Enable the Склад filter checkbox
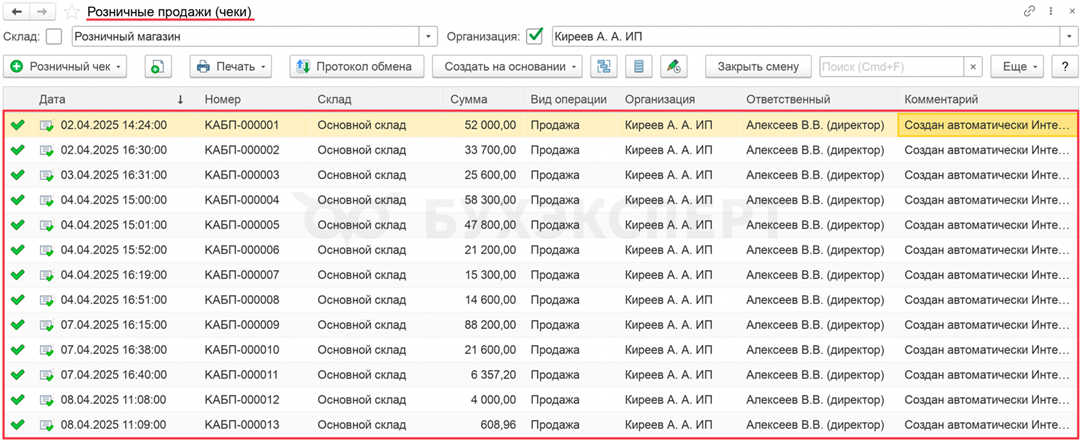 pos(54,37)
